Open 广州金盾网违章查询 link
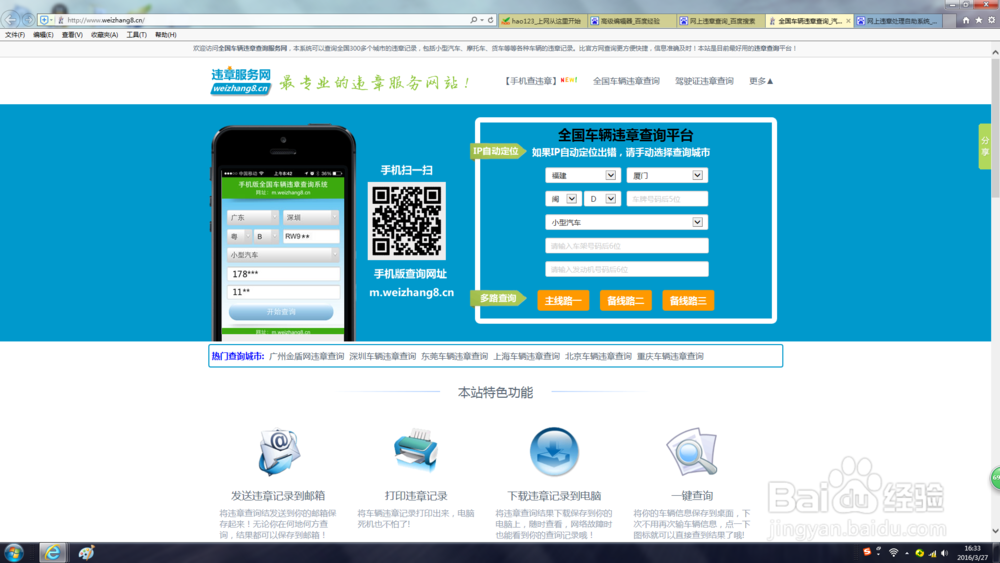This screenshot has width=1000, height=563. [x=307, y=356]
